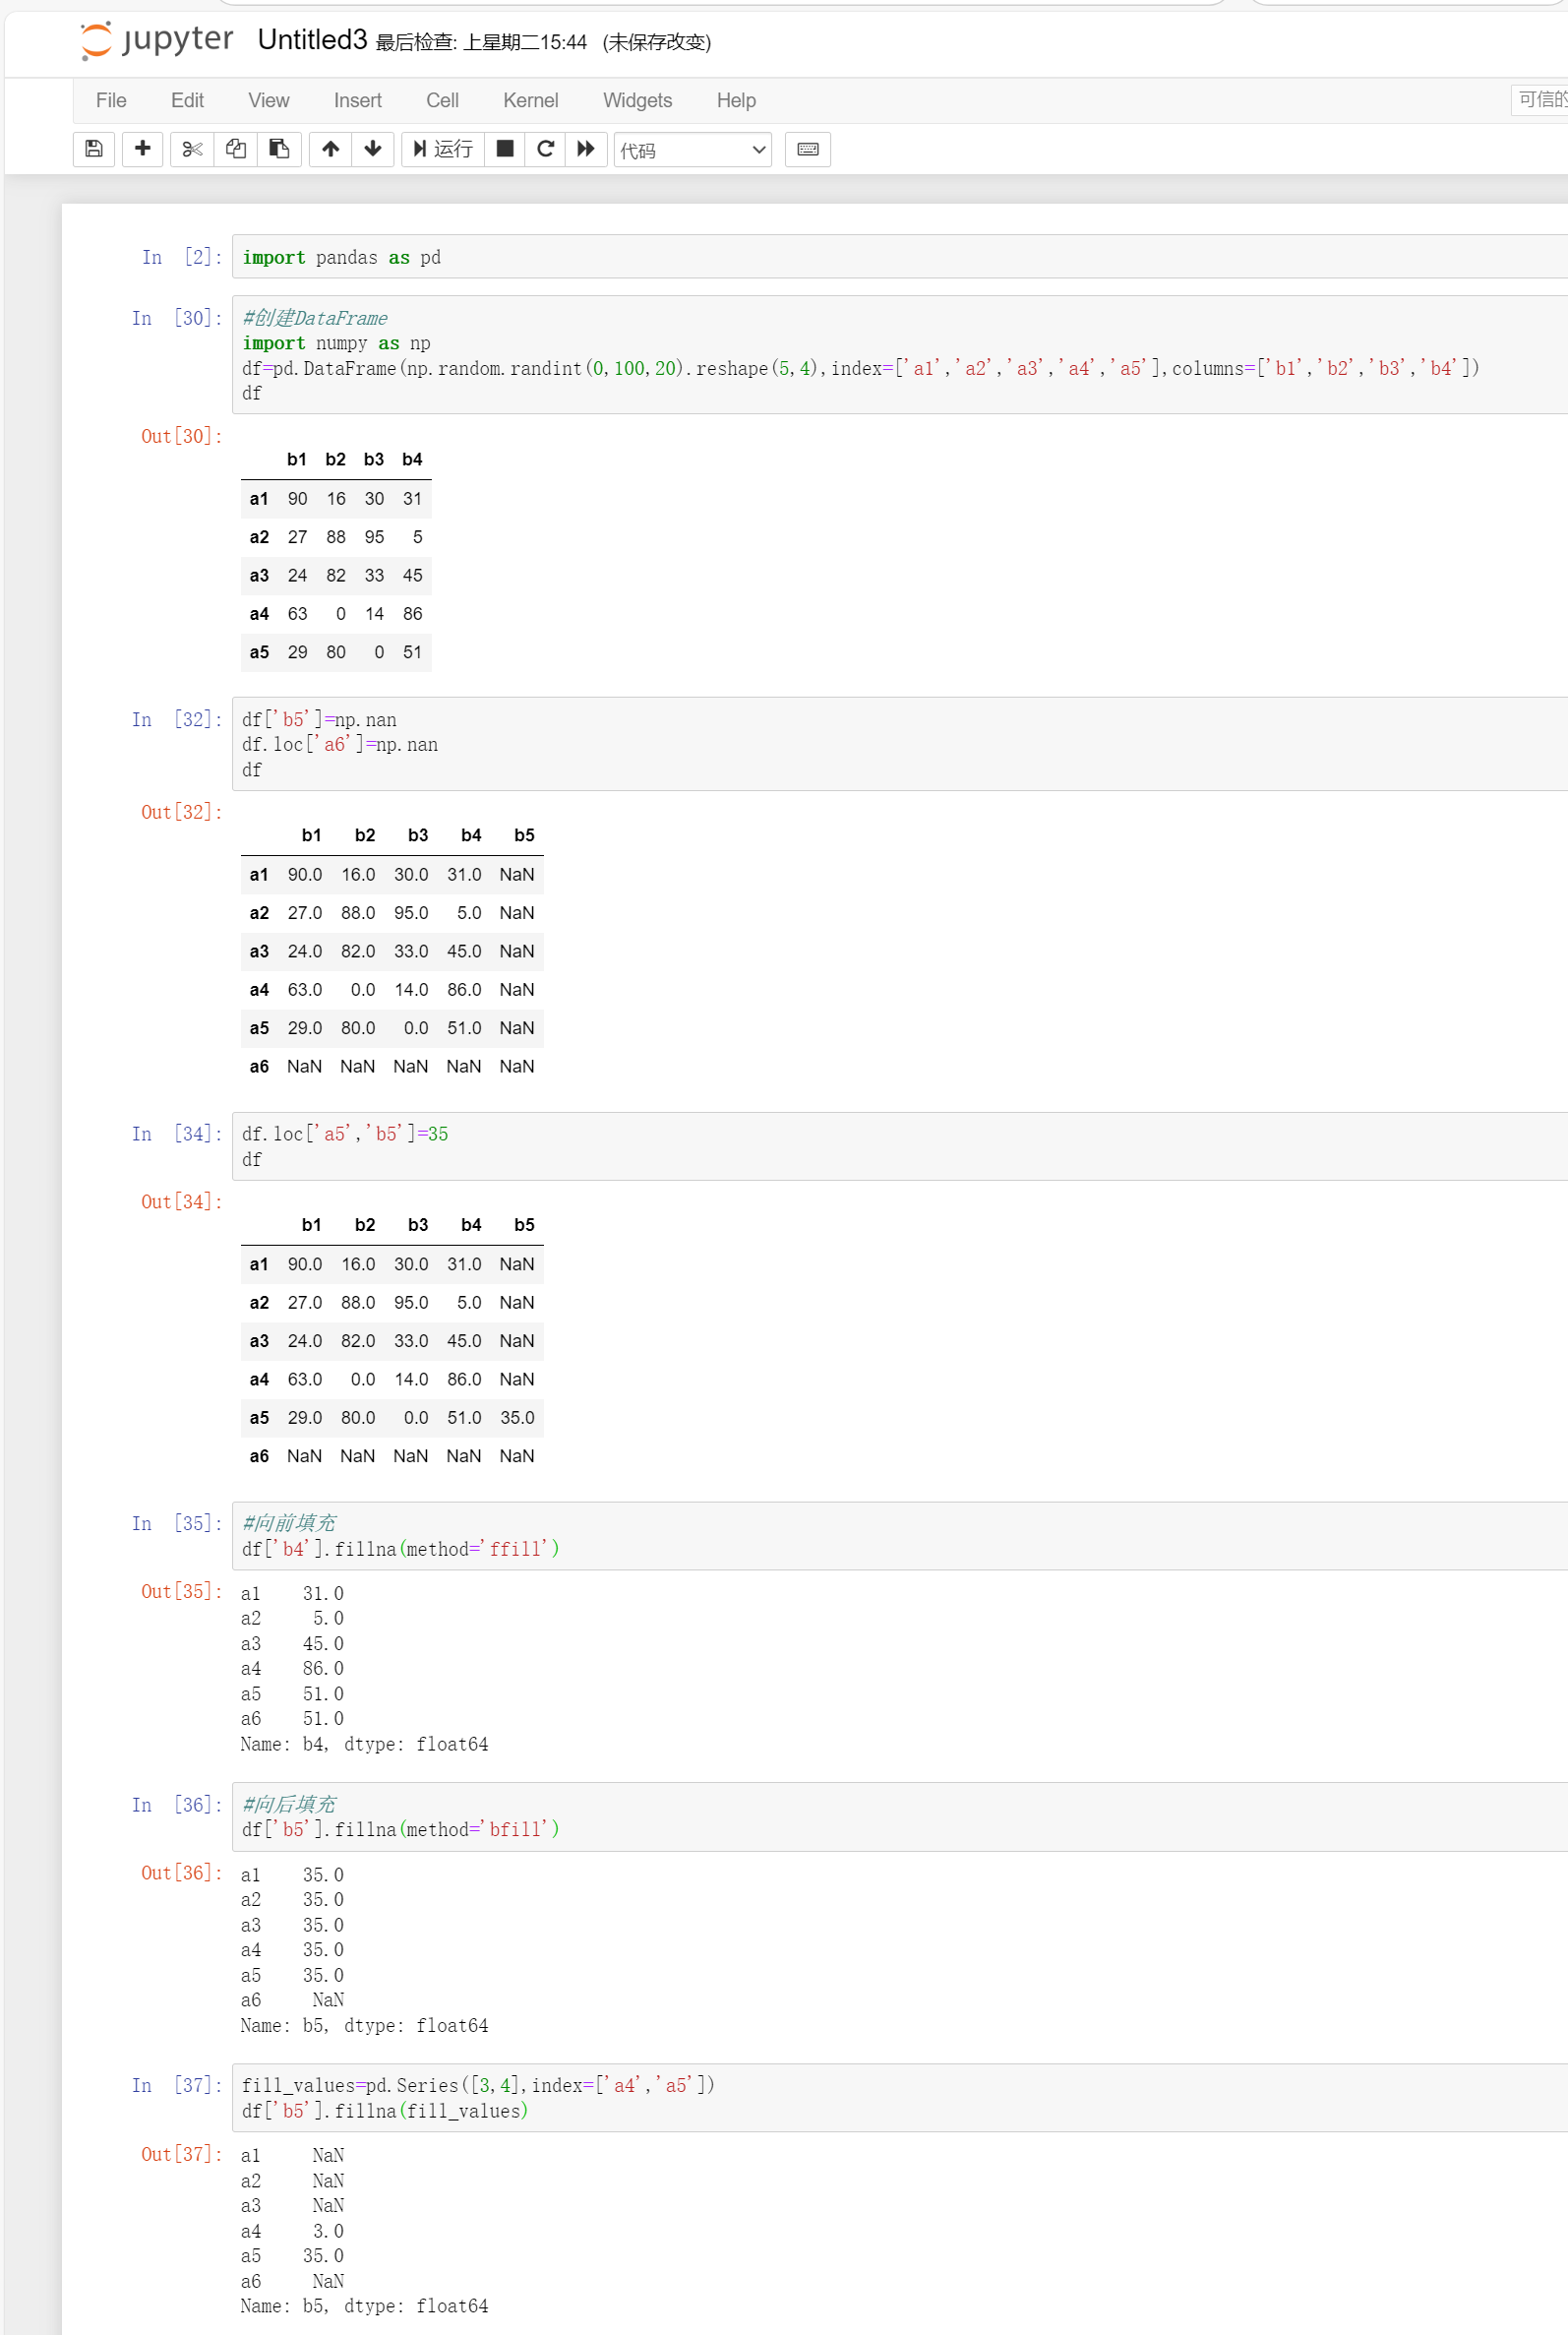Viewport: 1568px width, 2335px height.
Task: Click row a6 header in Out[32] table
Action: (x=259, y=1067)
